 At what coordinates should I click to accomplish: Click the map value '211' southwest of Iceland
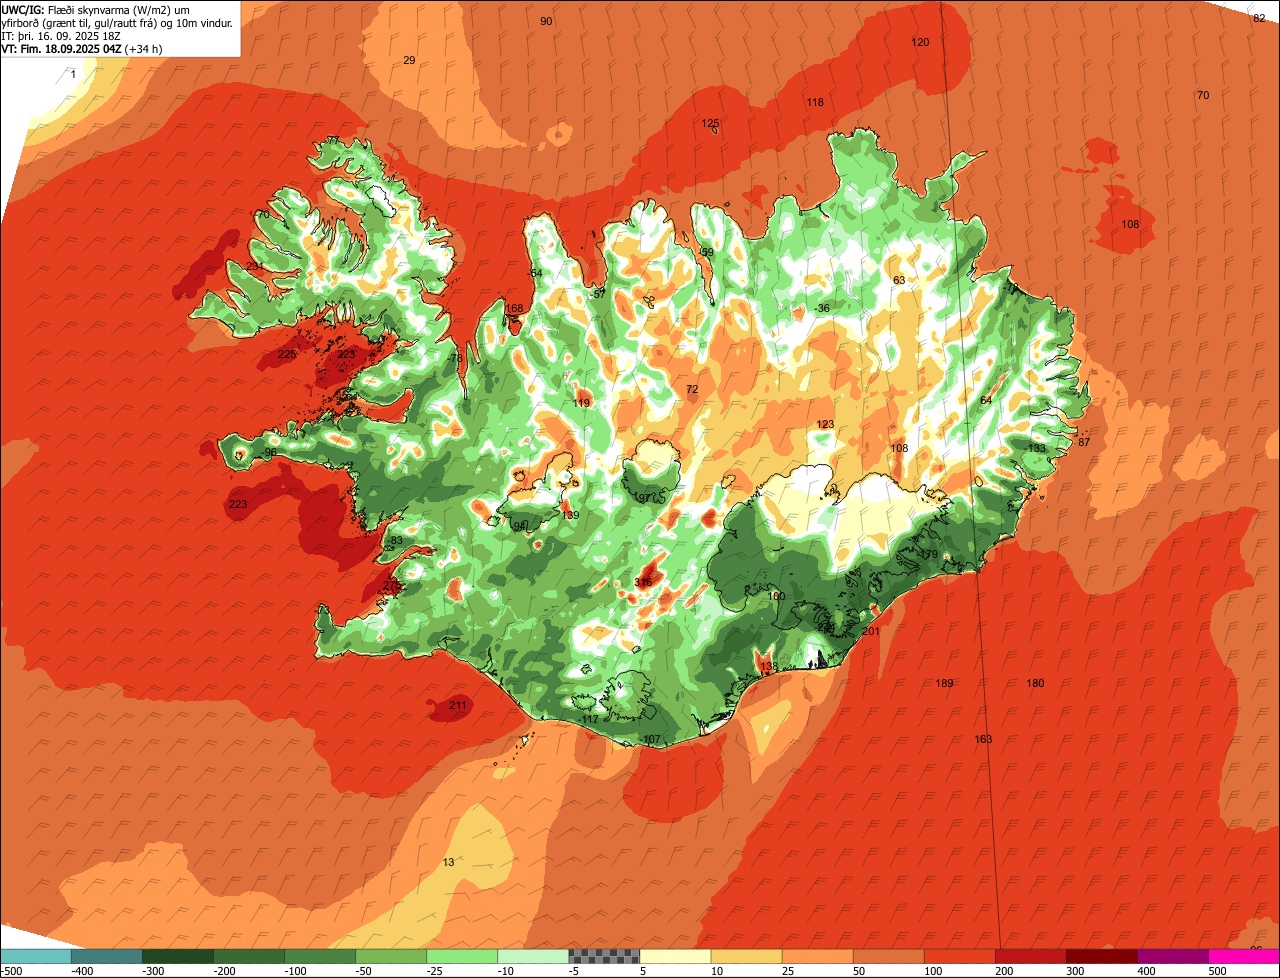tap(458, 706)
